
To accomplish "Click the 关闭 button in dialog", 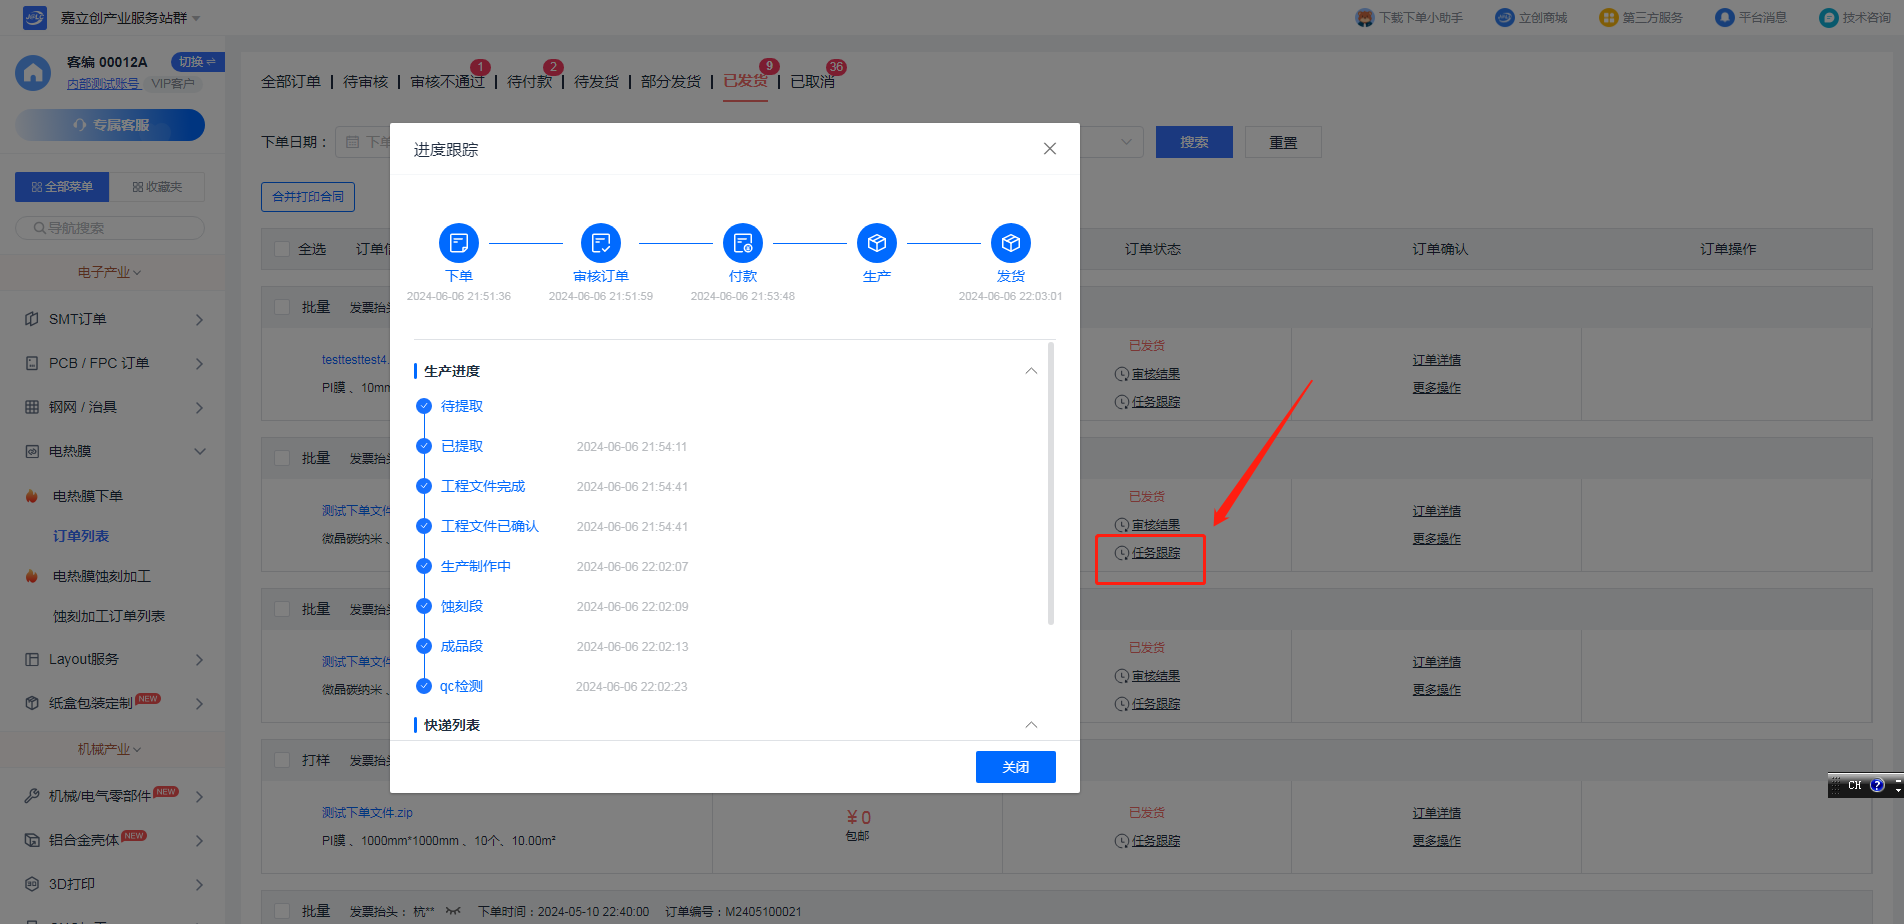I will [1015, 767].
